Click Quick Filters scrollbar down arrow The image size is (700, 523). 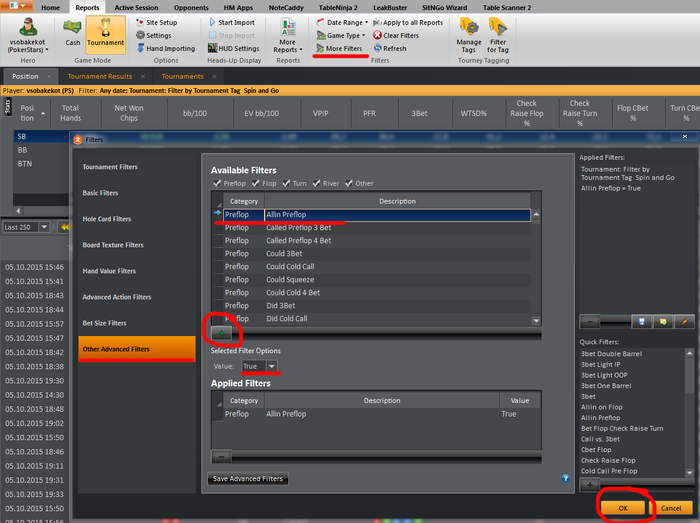click(x=689, y=472)
